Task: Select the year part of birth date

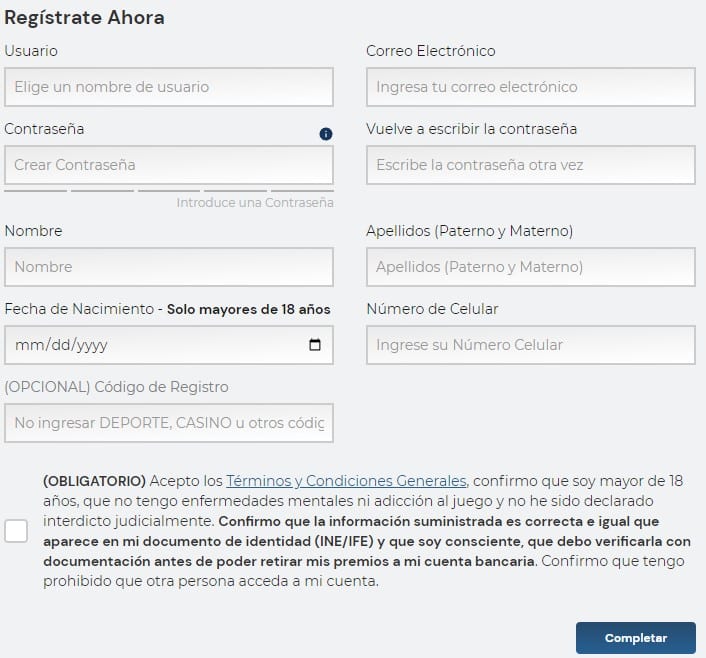Action: [90, 345]
